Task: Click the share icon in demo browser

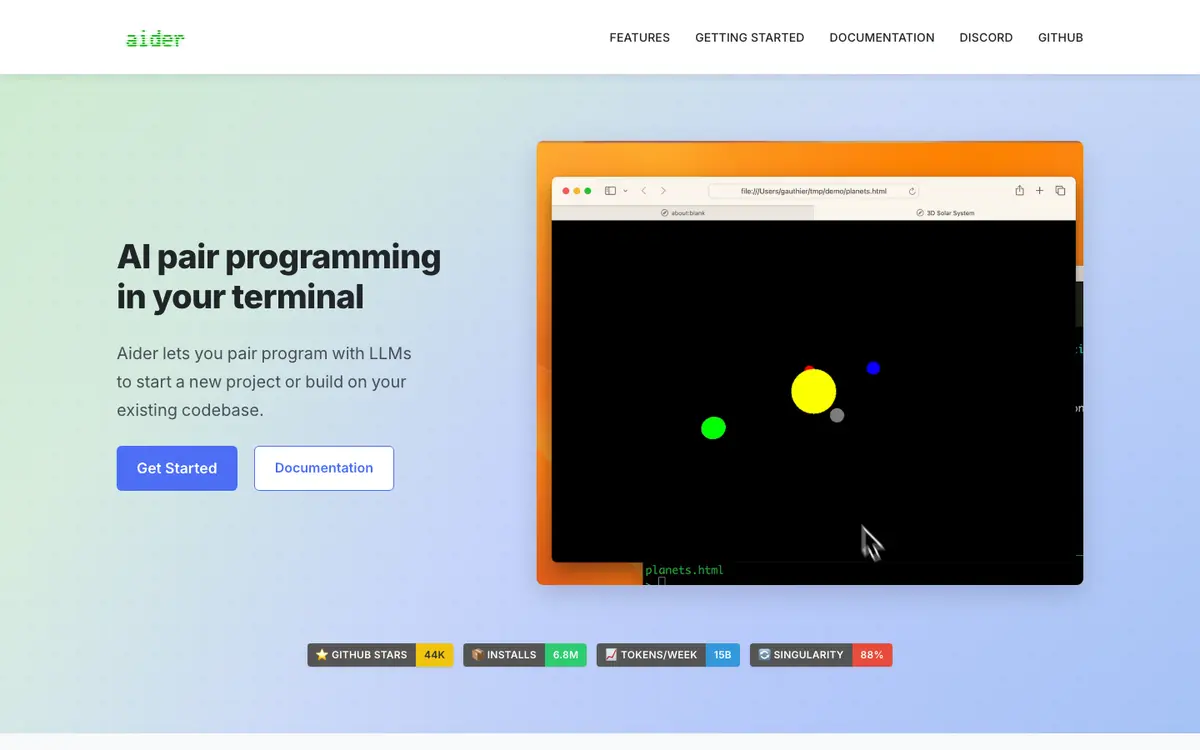Action: (x=1019, y=190)
